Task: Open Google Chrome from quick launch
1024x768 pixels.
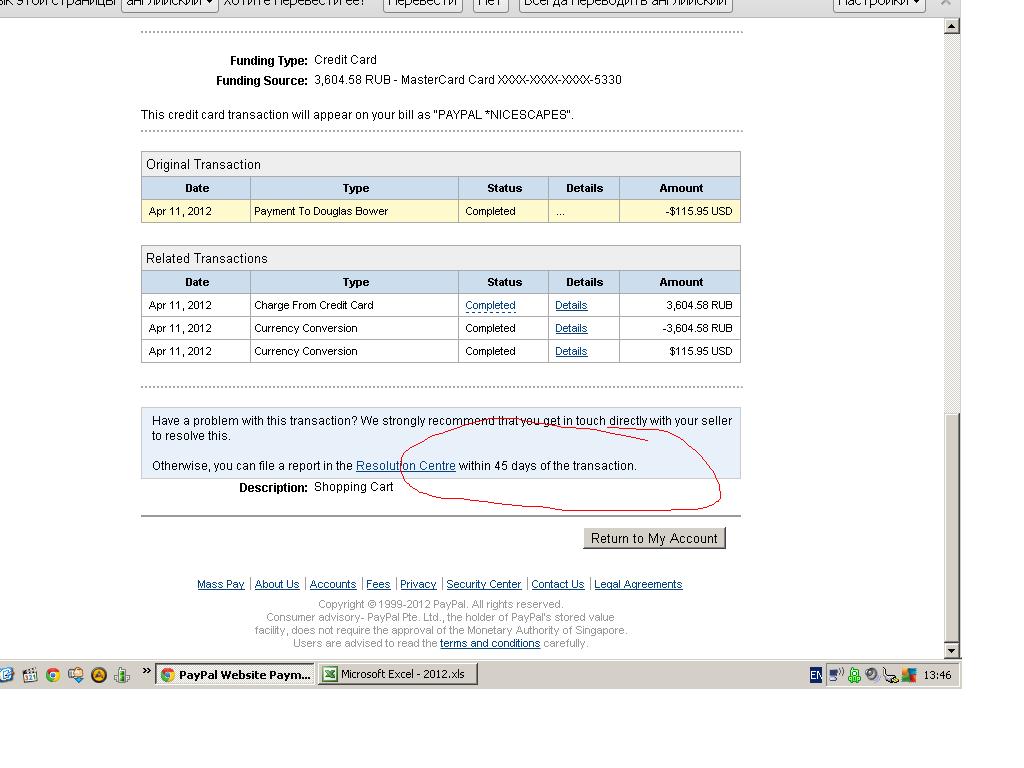Action: coord(53,675)
